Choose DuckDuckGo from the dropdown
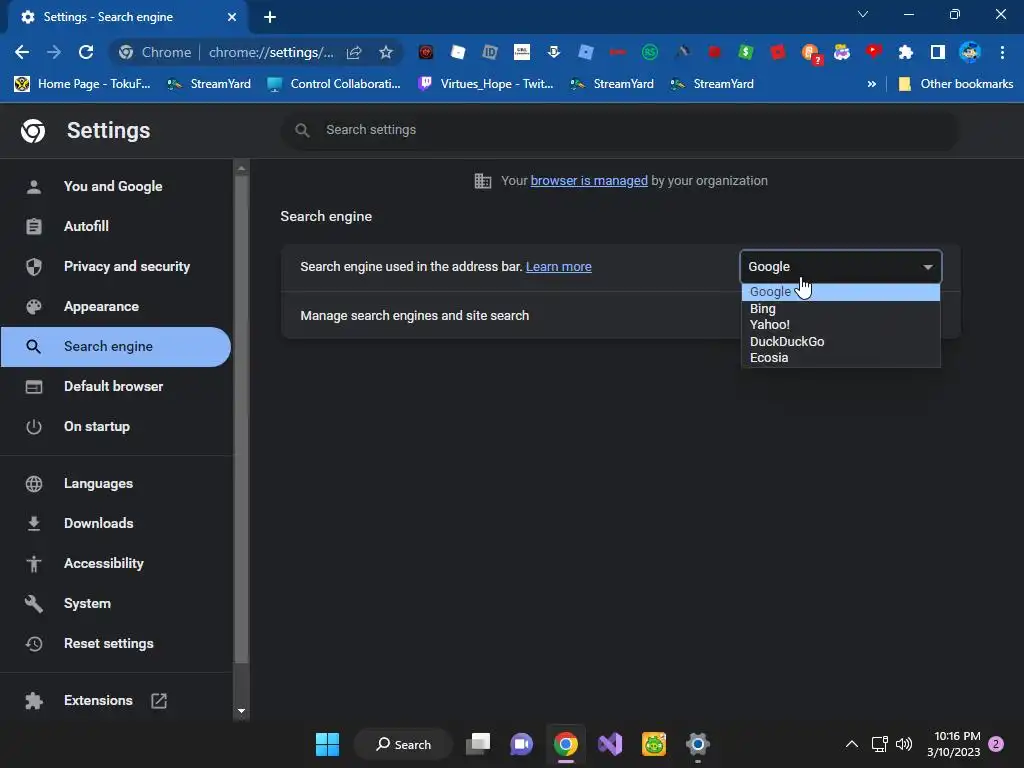This screenshot has height=768, width=1024. pos(840,342)
